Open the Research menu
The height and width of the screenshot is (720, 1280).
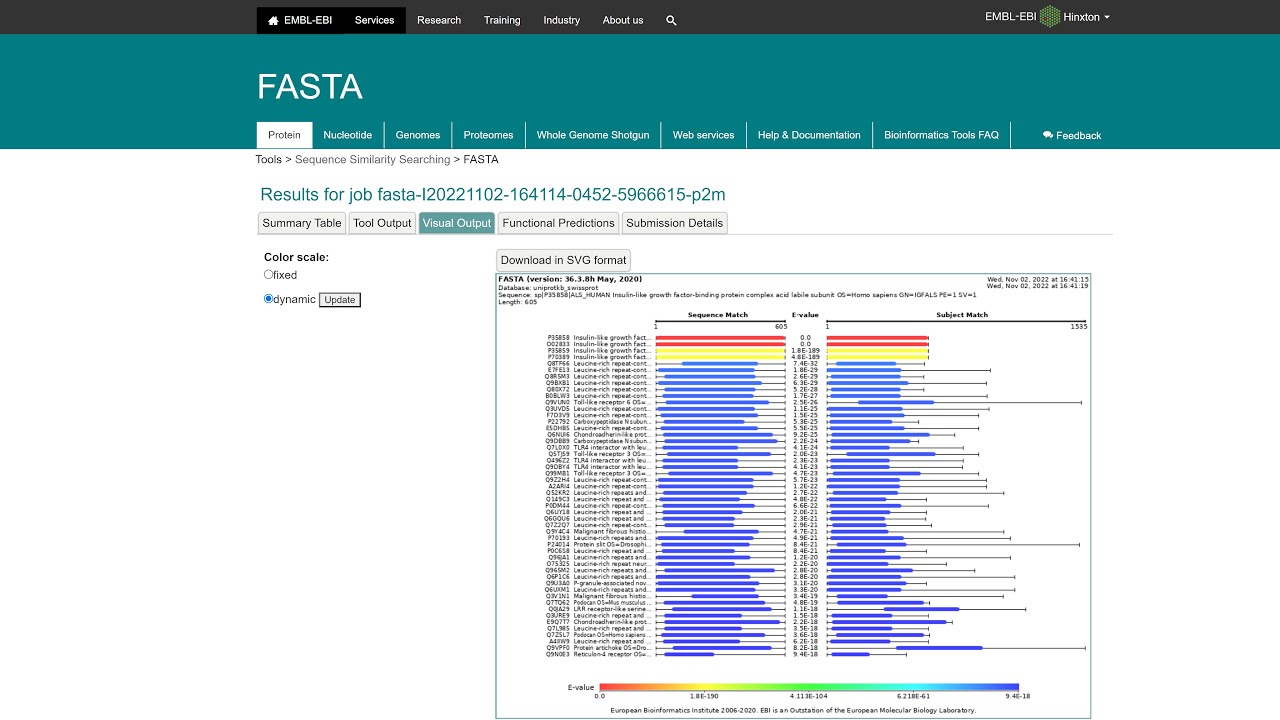coord(439,20)
